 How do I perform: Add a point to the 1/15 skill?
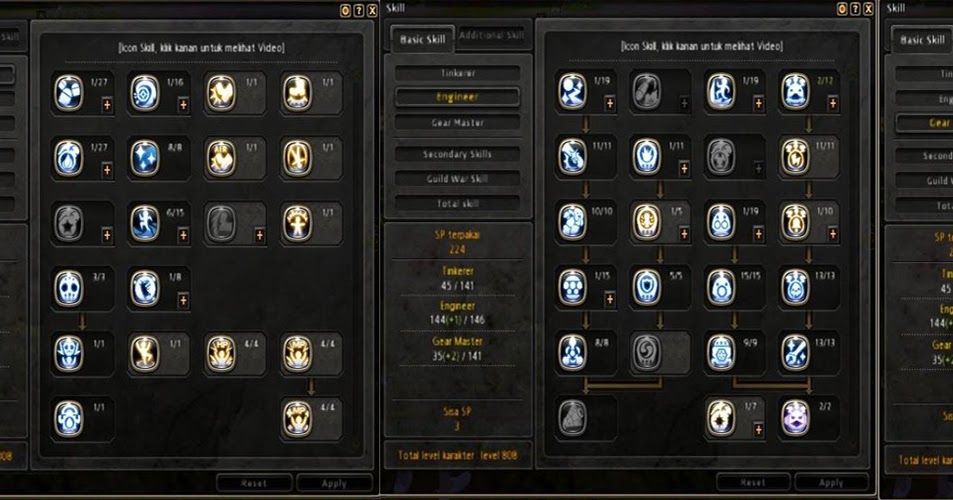[x=610, y=299]
